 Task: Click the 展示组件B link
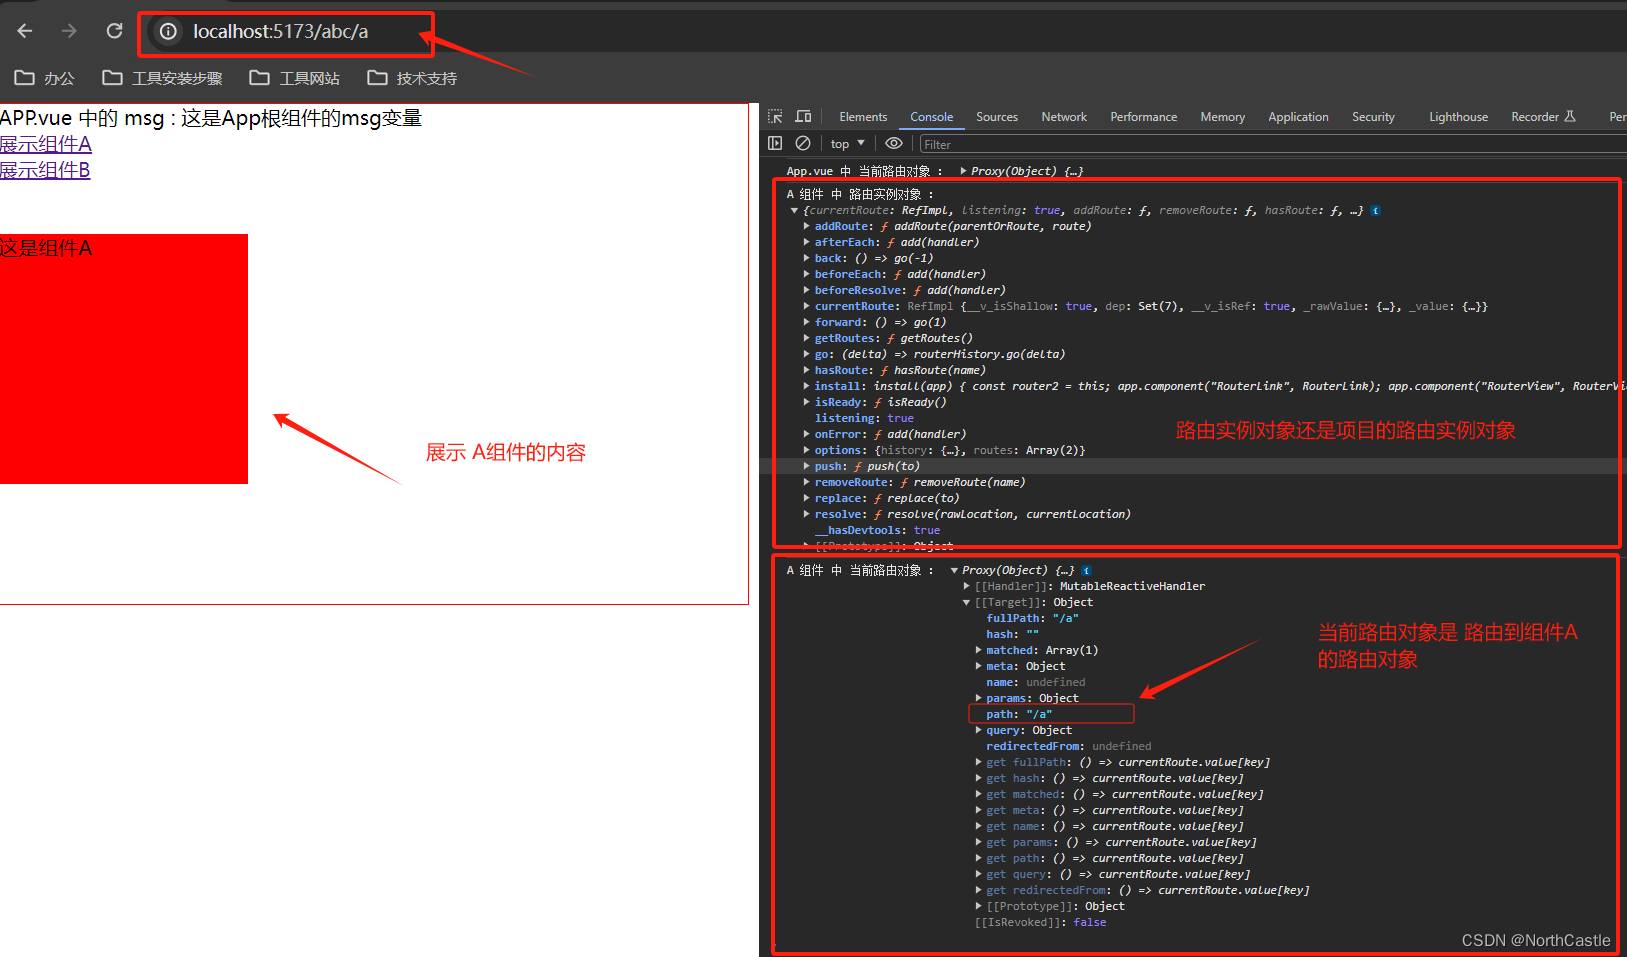(45, 170)
